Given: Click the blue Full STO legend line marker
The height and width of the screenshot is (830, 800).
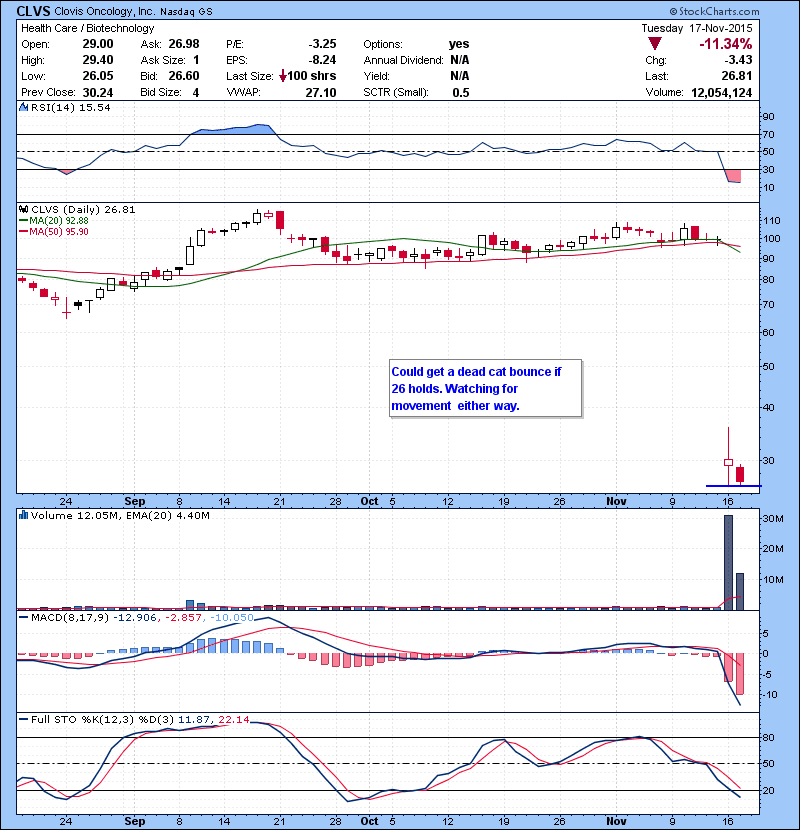Looking at the screenshot, I should (23, 719).
